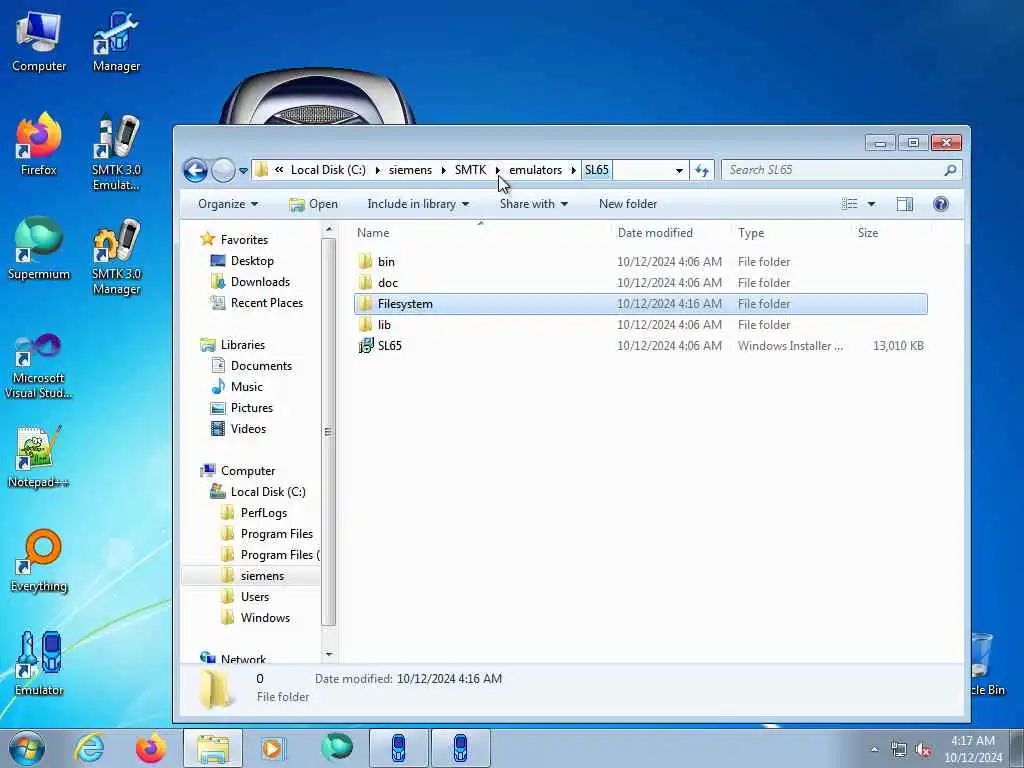Select the lib folder

point(641,325)
